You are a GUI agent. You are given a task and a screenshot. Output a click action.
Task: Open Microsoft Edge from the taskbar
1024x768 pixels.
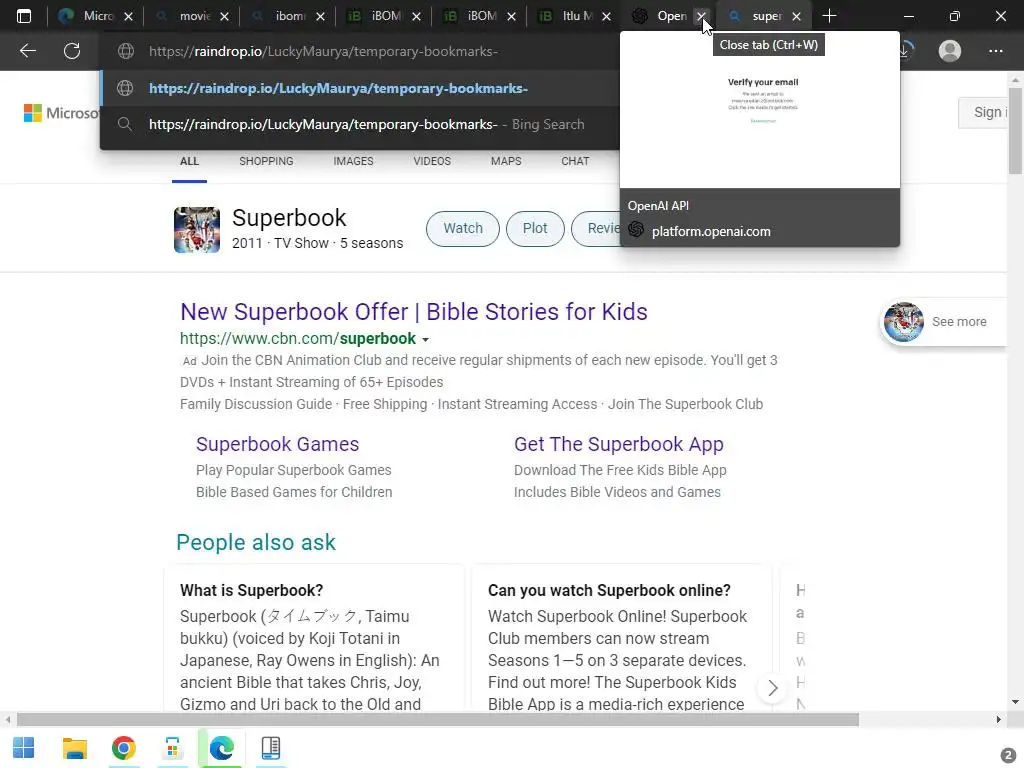221,748
